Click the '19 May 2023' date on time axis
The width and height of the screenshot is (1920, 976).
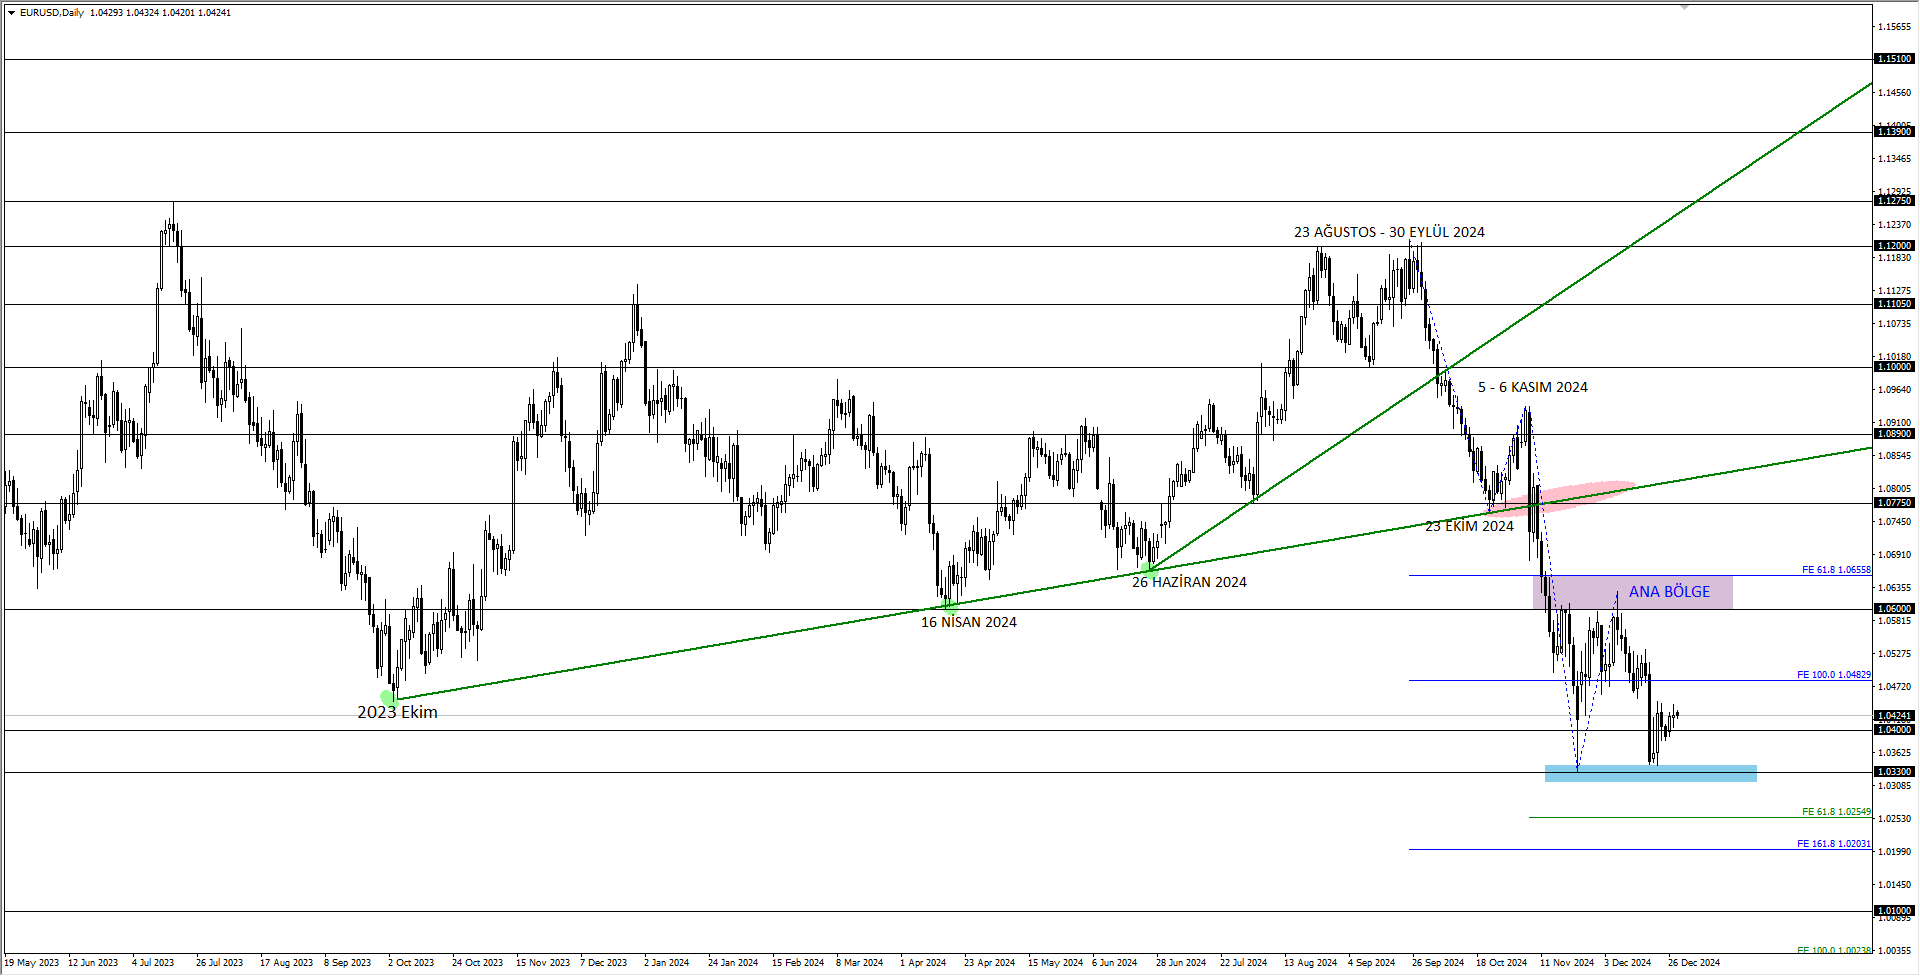click(32, 963)
